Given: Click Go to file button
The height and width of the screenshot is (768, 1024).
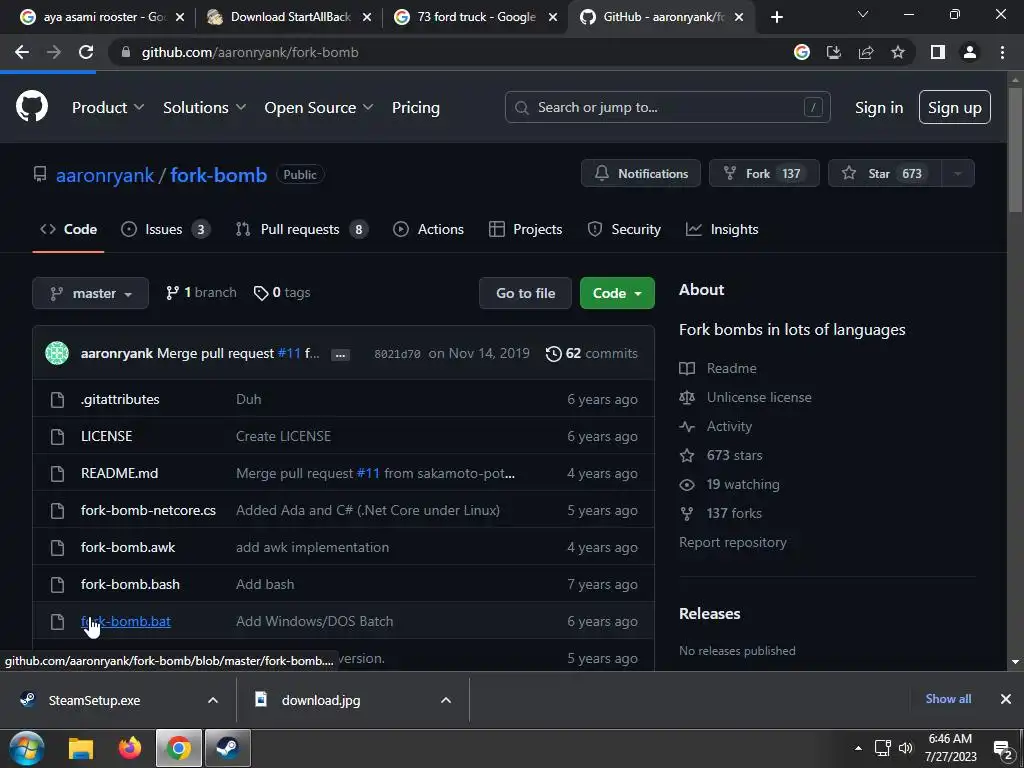Looking at the screenshot, I should 525,293.
